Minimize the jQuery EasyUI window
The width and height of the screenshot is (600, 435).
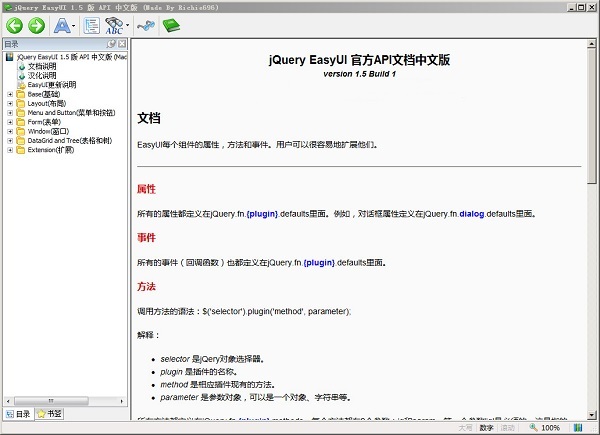pyautogui.click(x=571, y=7)
